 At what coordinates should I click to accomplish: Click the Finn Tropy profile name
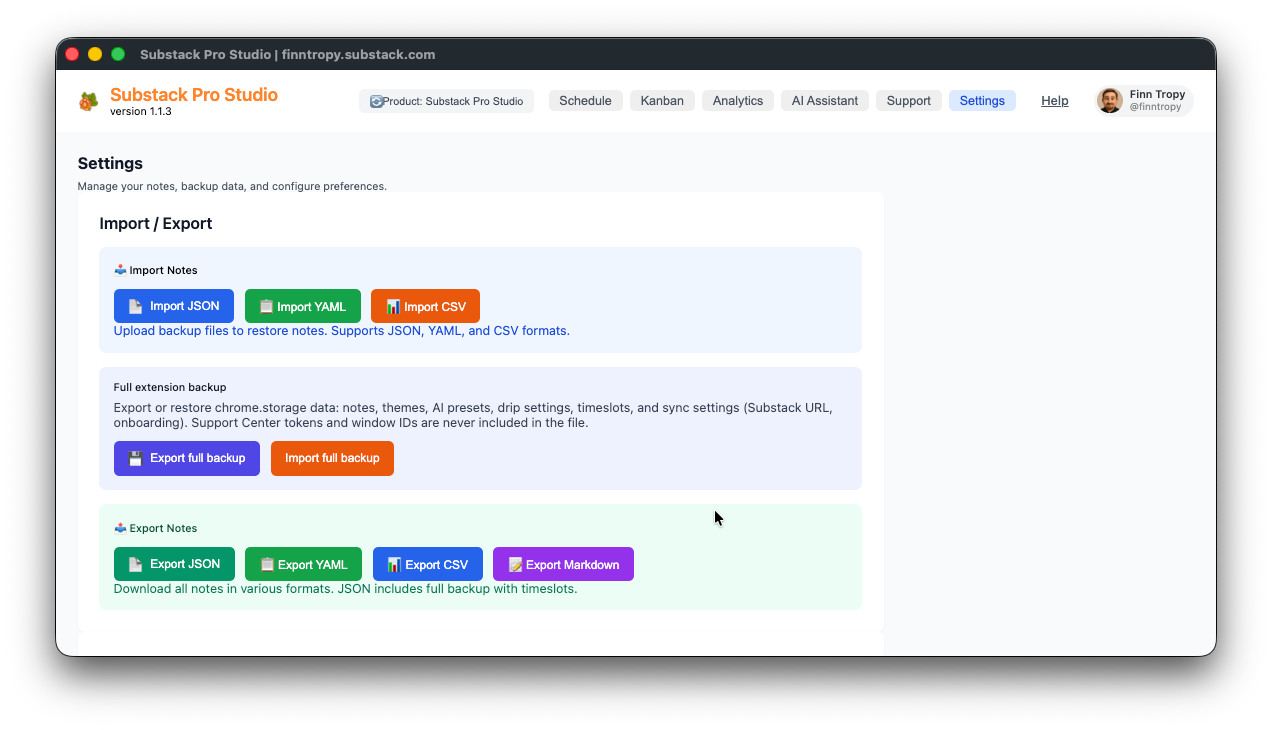(x=1157, y=94)
